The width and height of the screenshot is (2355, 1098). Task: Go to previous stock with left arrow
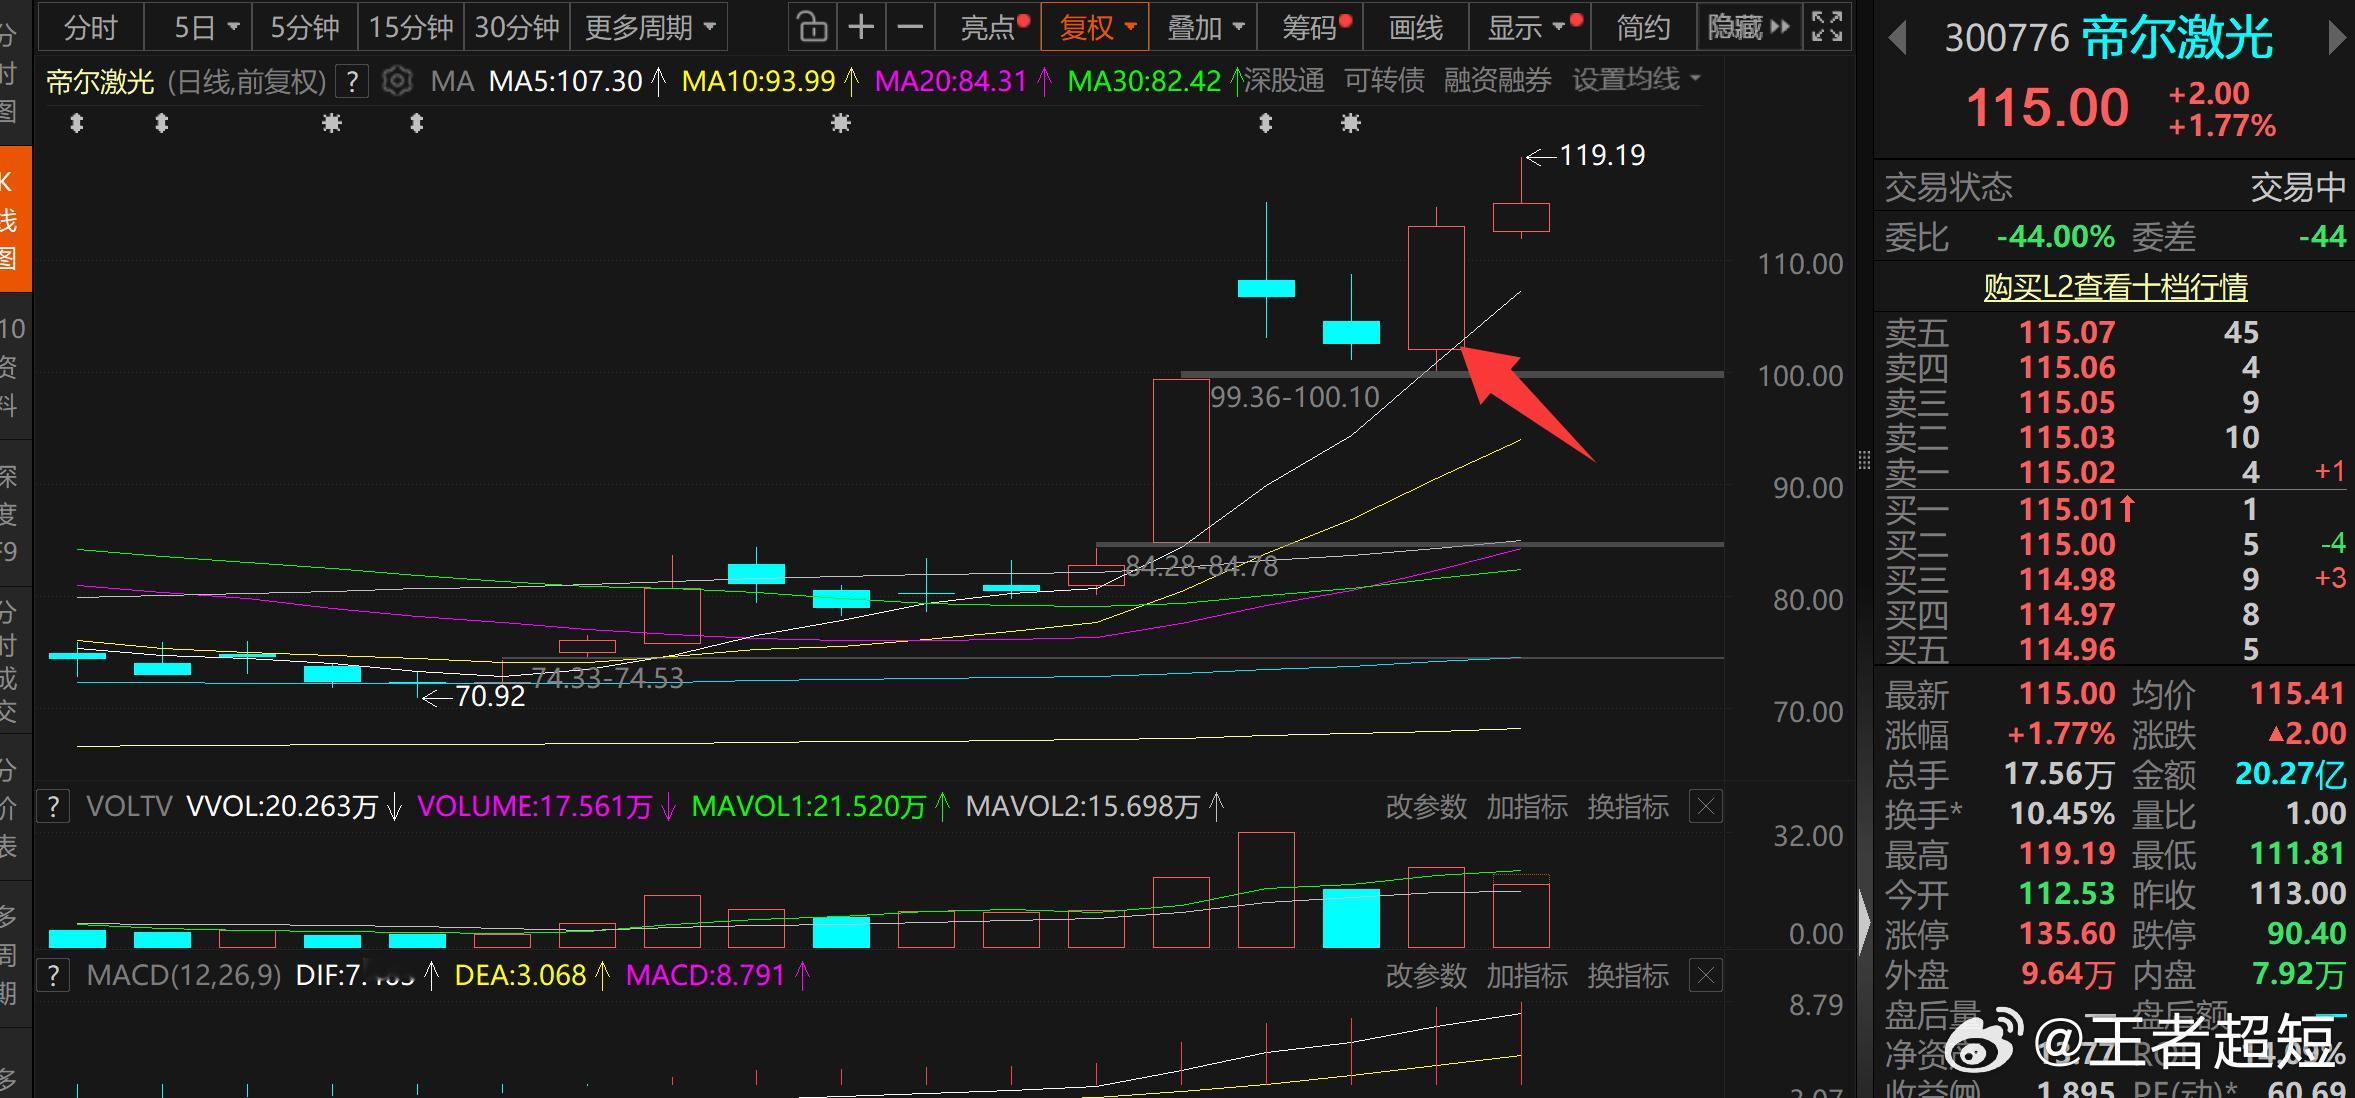click(x=1897, y=39)
